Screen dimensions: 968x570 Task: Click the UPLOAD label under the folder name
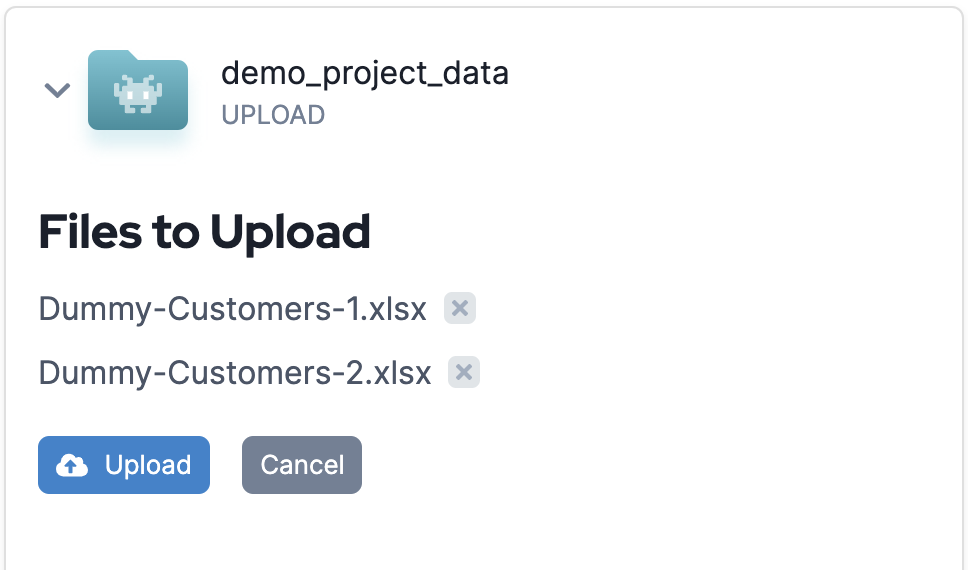click(x=273, y=115)
